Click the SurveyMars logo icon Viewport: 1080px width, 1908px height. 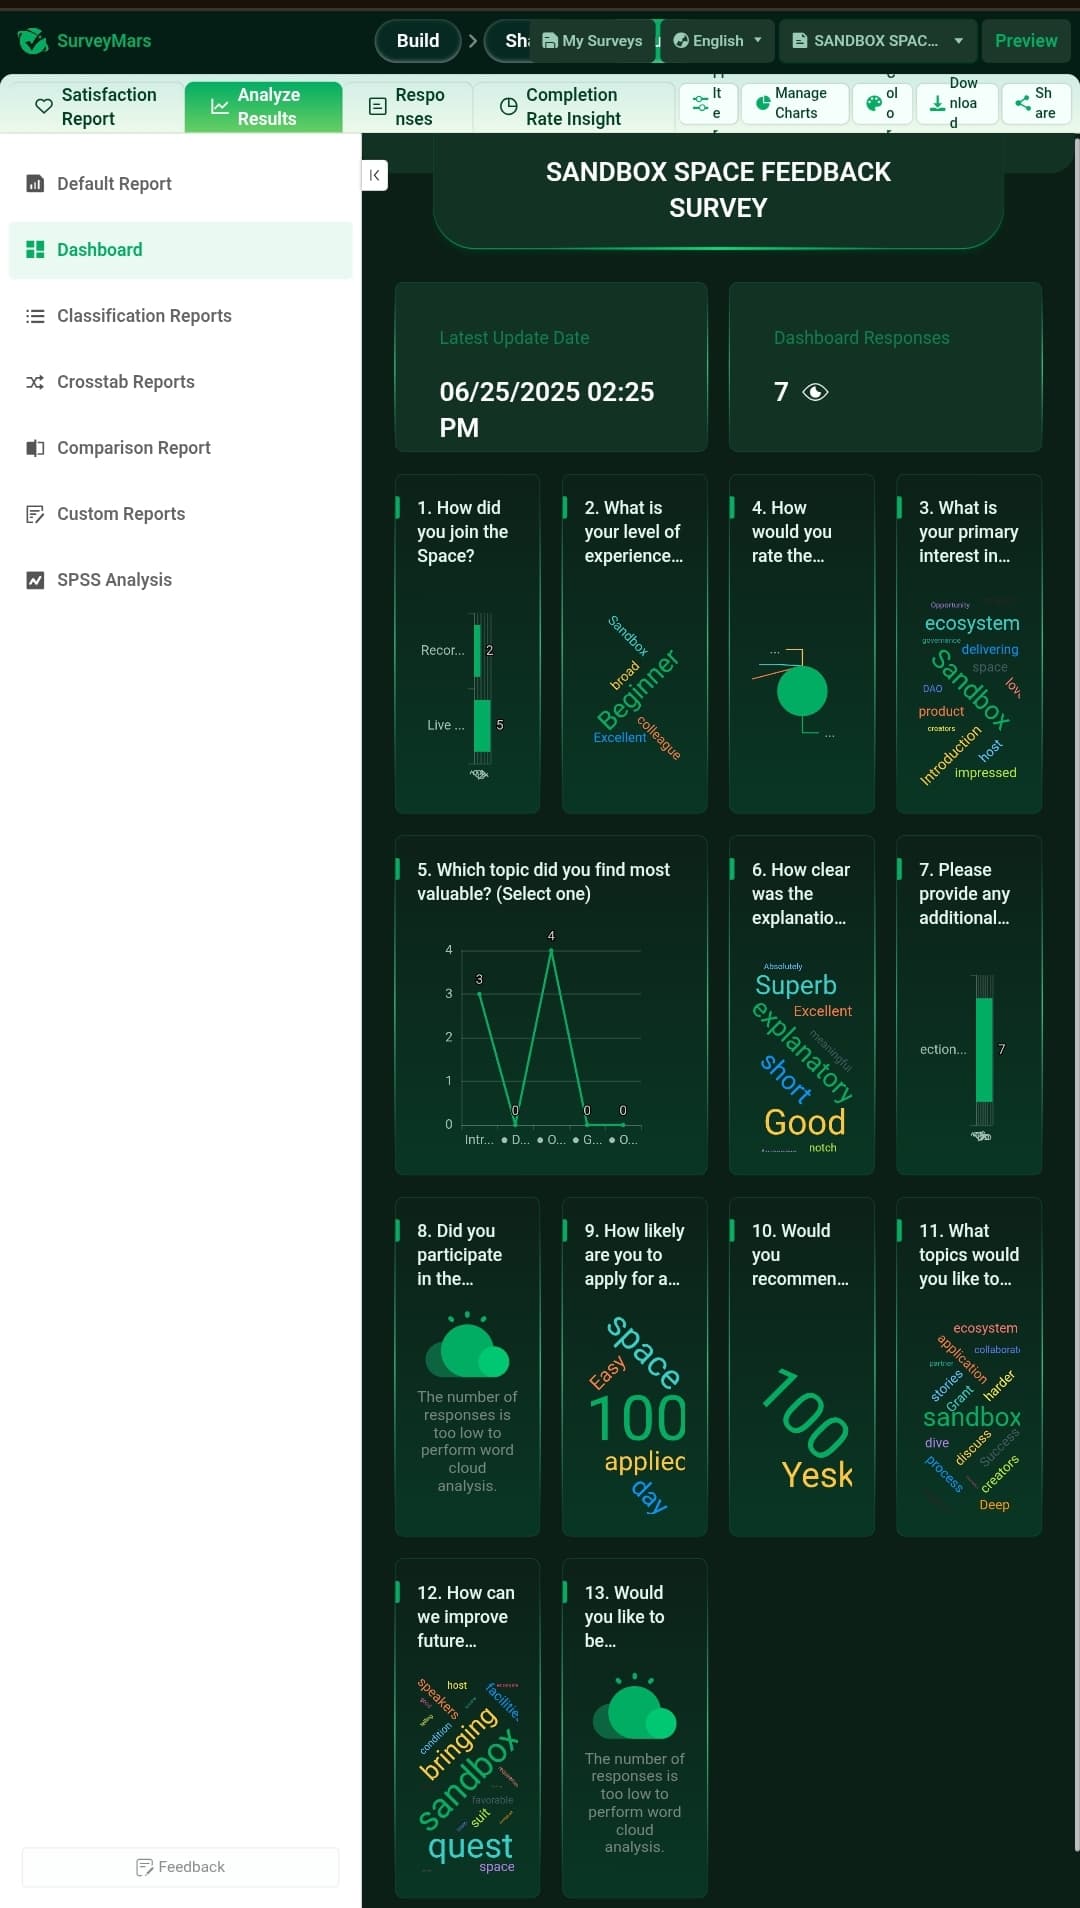(x=33, y=41)
